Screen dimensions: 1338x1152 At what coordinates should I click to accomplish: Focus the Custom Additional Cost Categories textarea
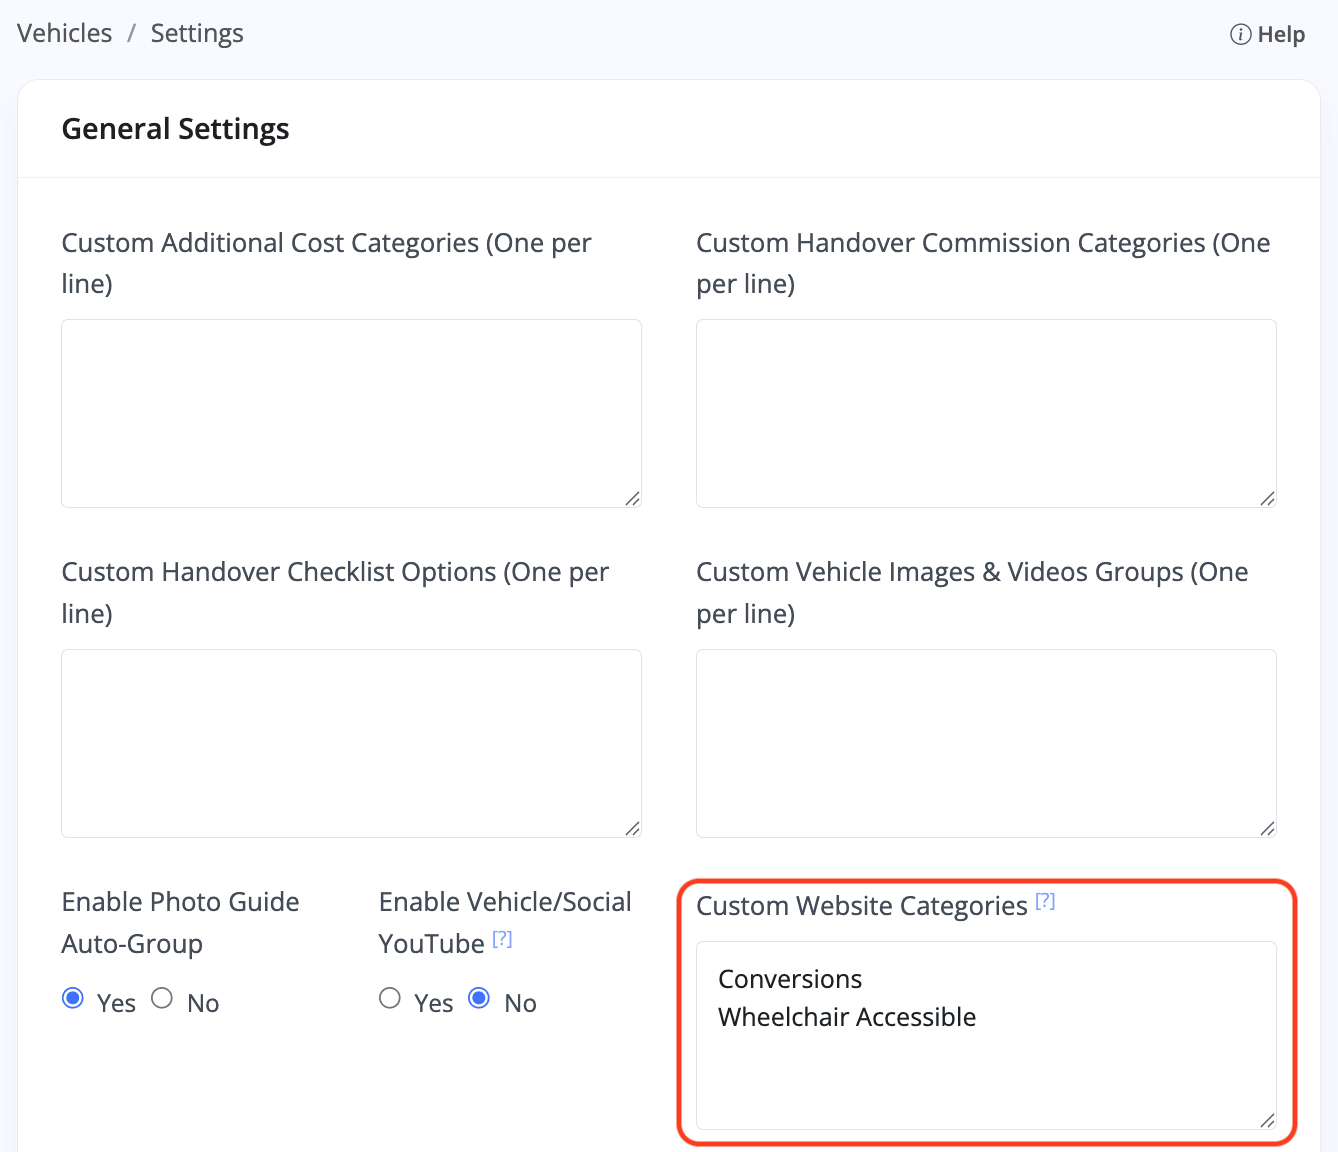pos(351,413)
